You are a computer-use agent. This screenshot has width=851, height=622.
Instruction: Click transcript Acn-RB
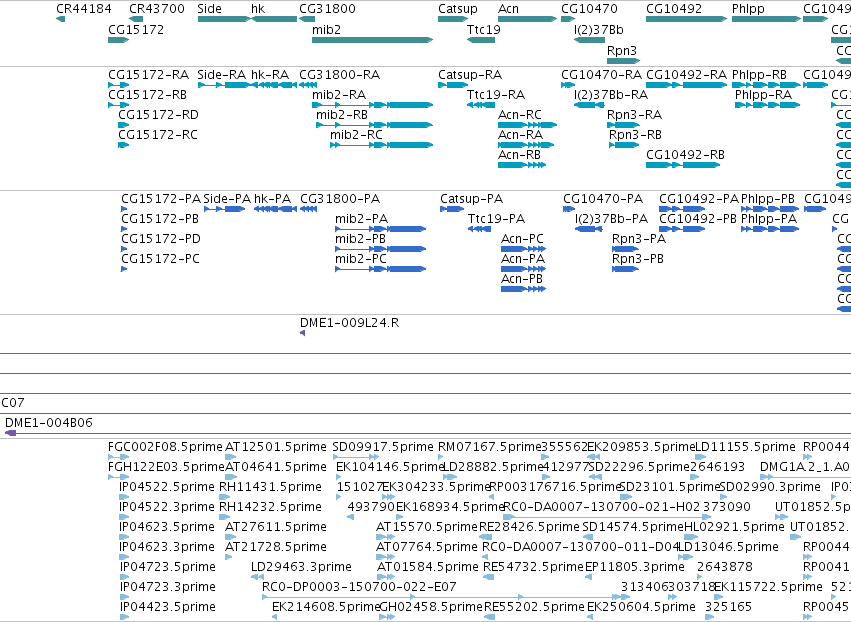[519, 155]
